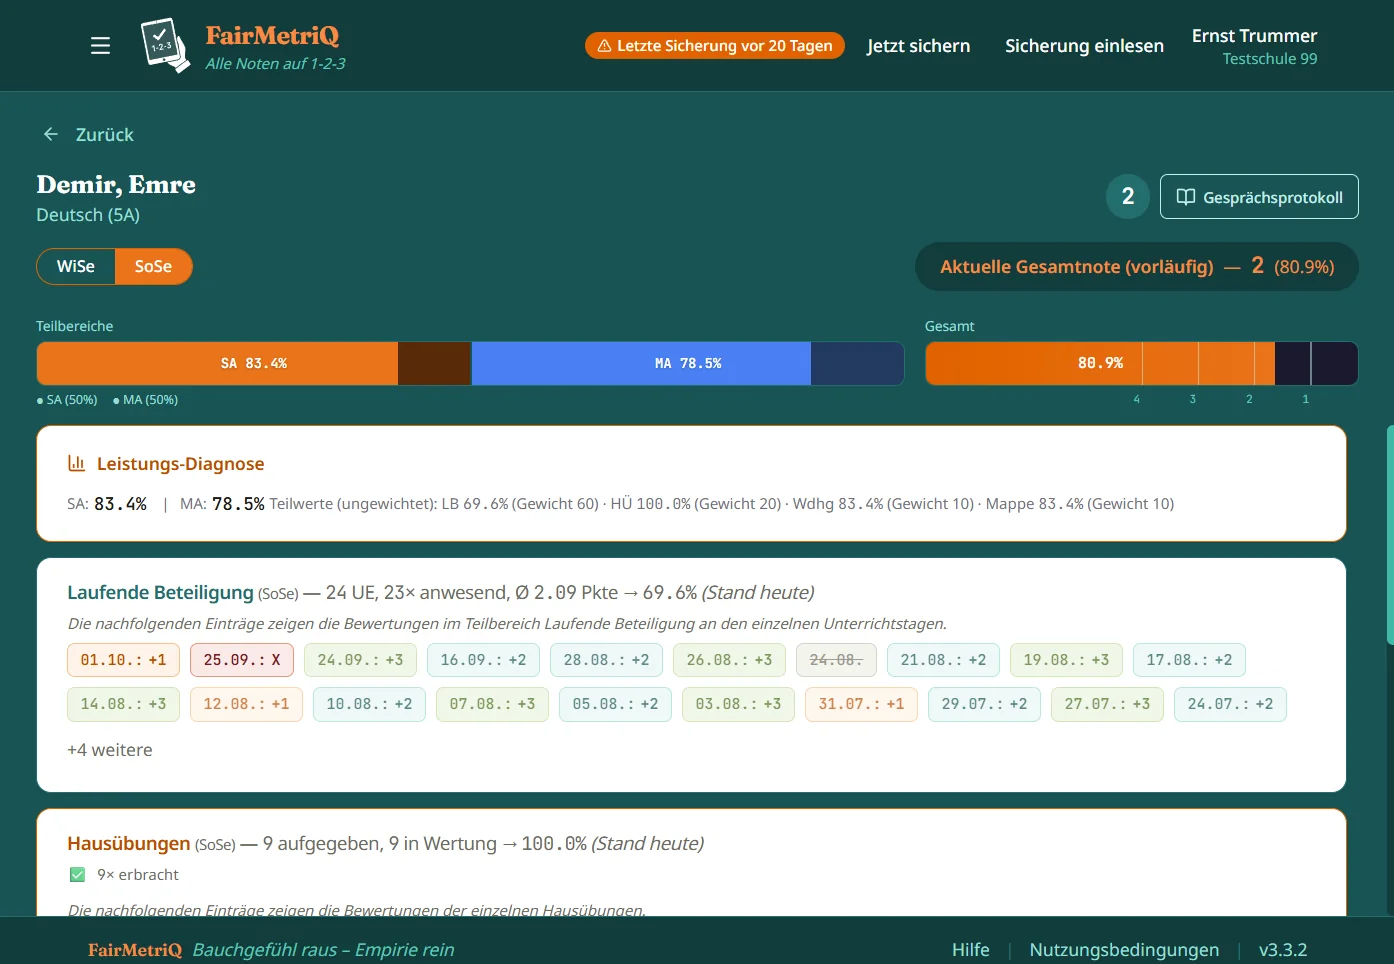Select the 07.08.: +3 entry chip
This screenshot has width=1394, height=964.
tap(492, 704)
